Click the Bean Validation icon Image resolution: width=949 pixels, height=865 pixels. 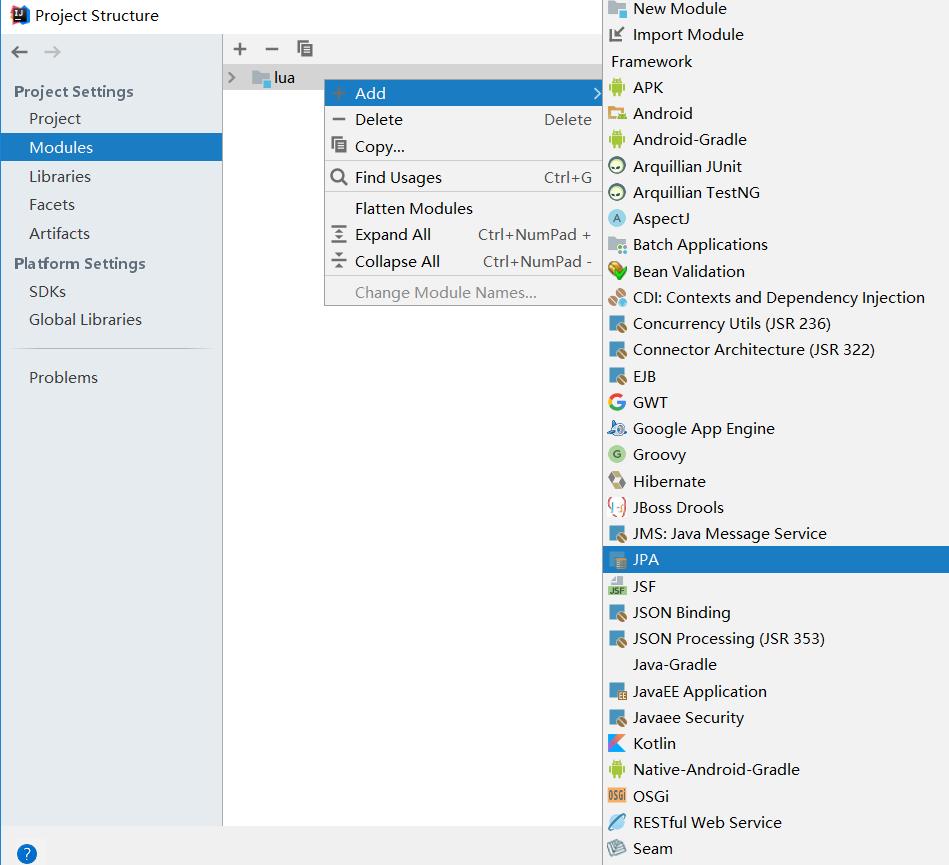[x=617, y=271]
